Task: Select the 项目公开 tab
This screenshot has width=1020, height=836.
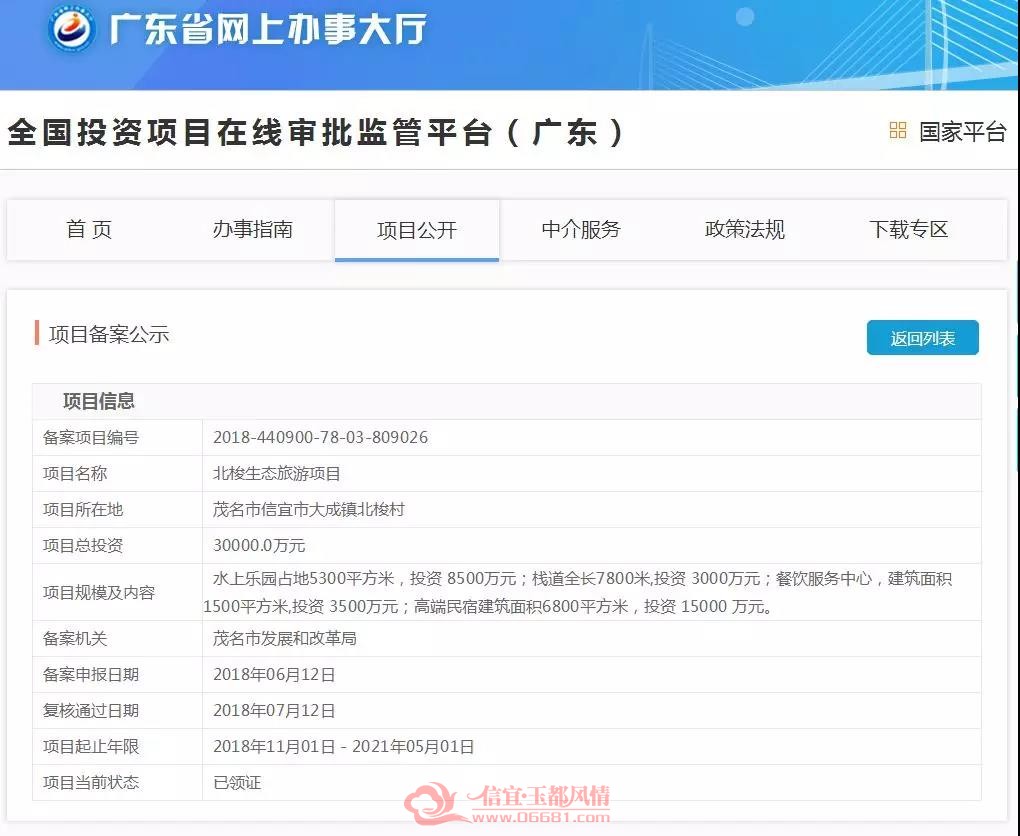Action: [x=417, y=230]
